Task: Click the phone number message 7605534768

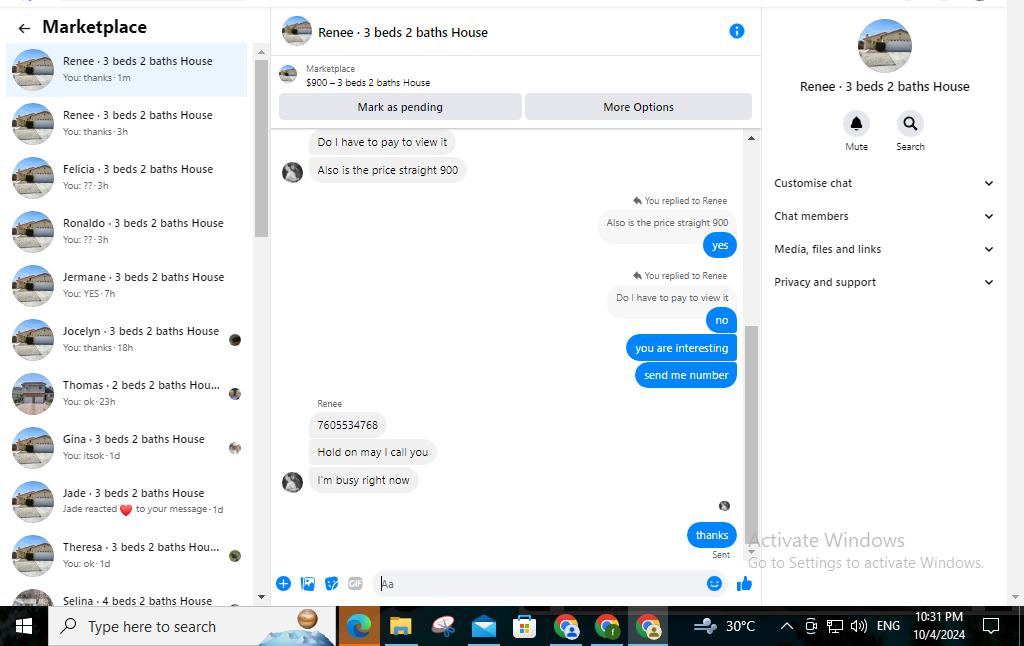Action: tap(347, 425)
